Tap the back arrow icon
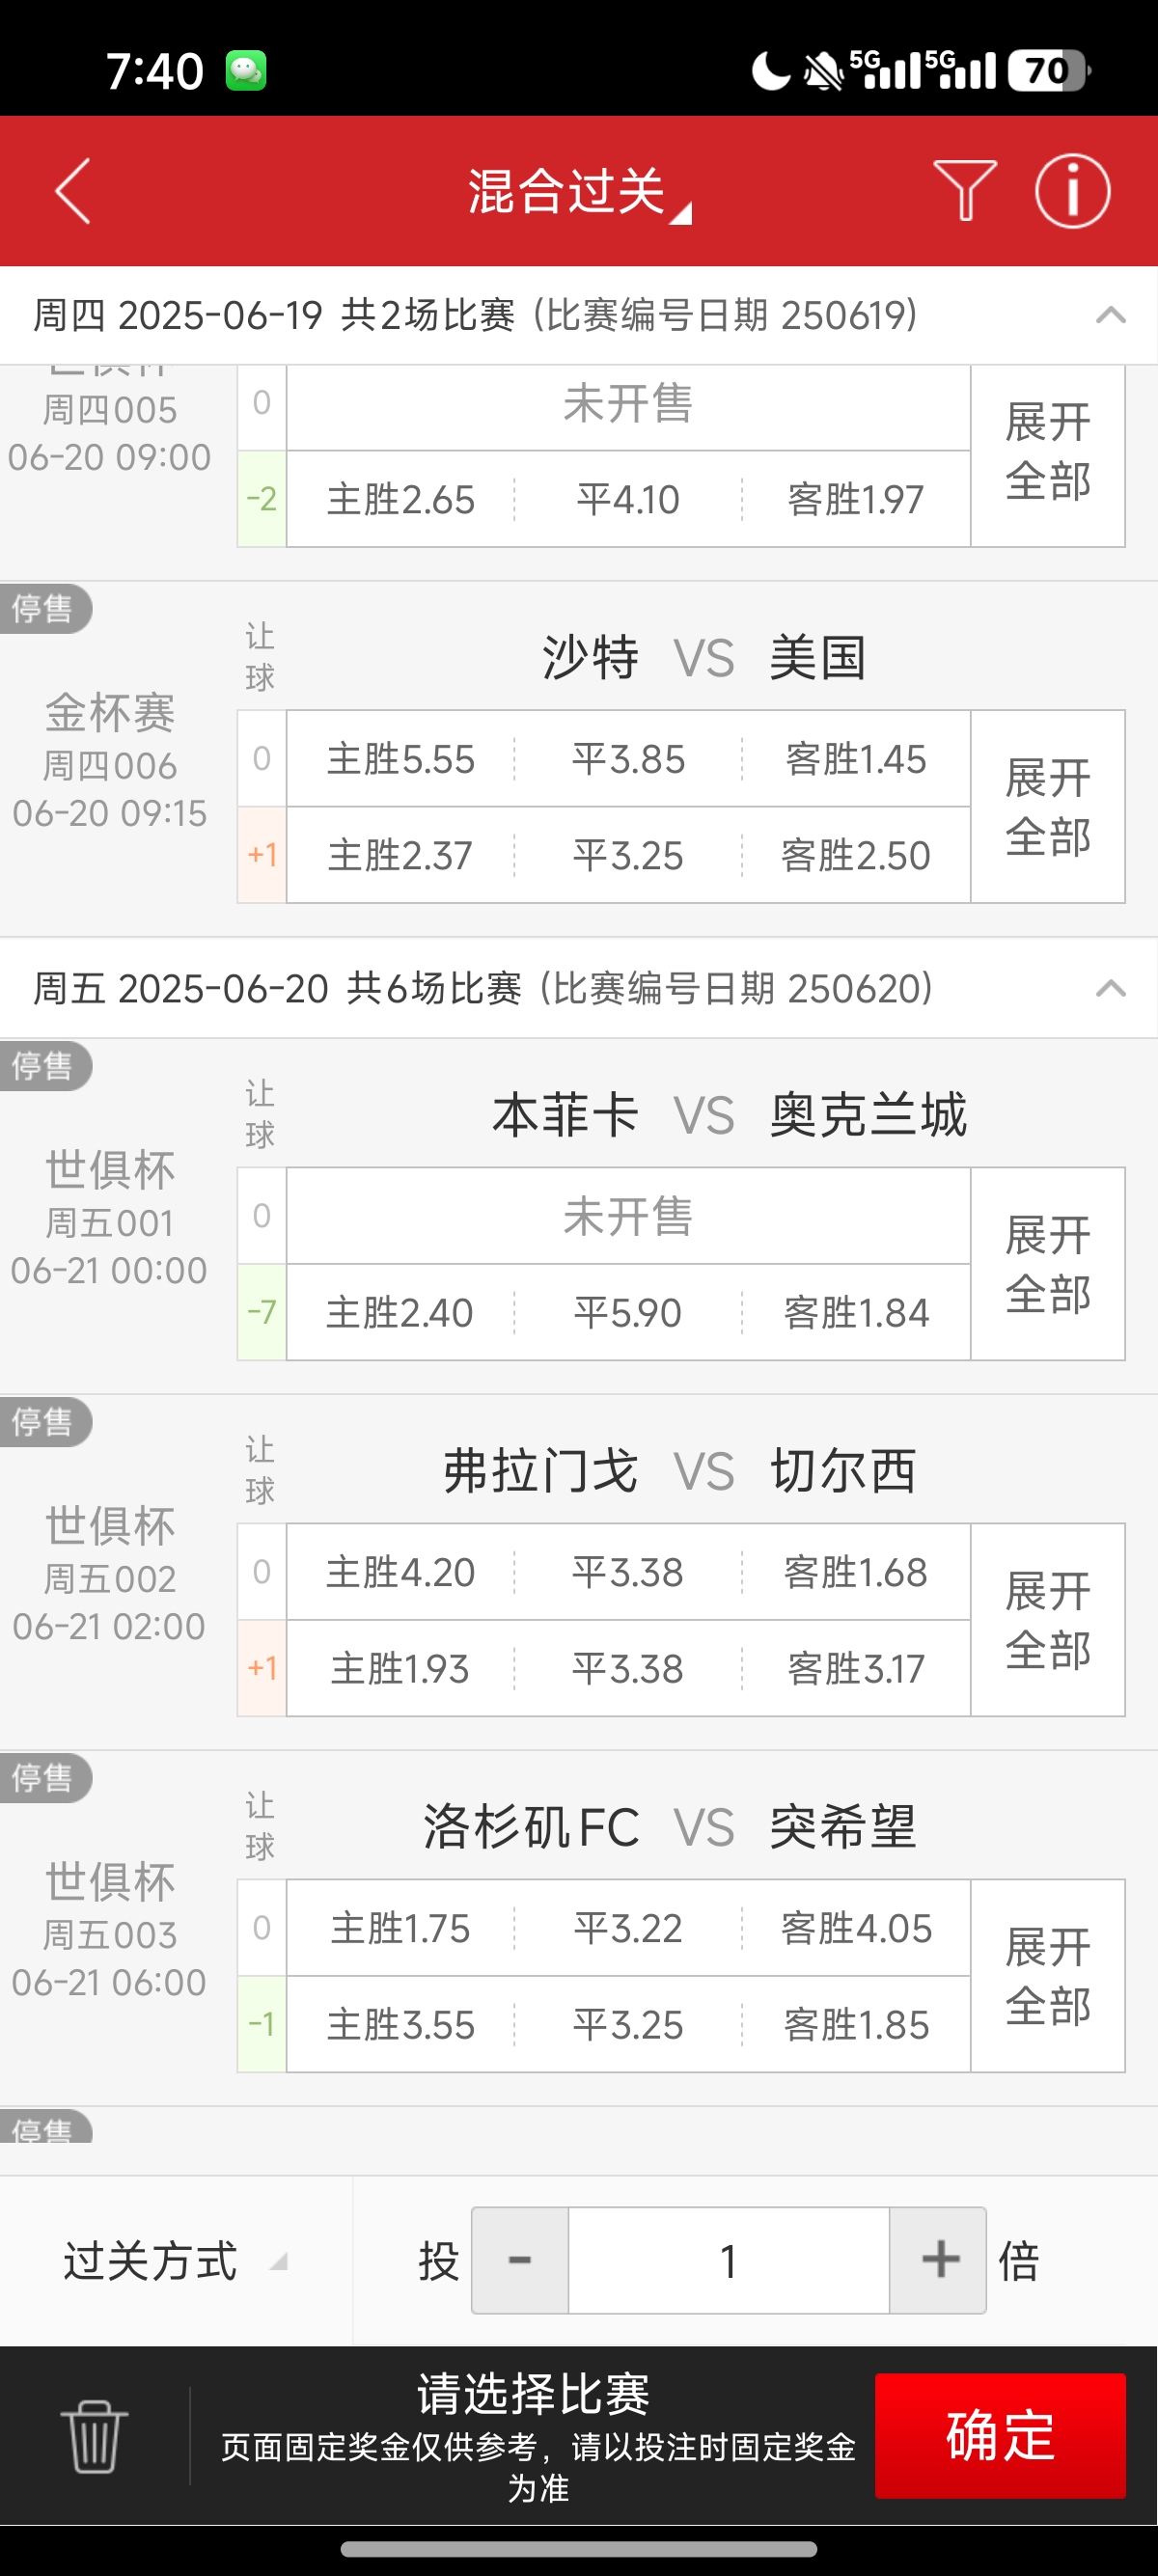The image size is (1158, 2576). 73,191
